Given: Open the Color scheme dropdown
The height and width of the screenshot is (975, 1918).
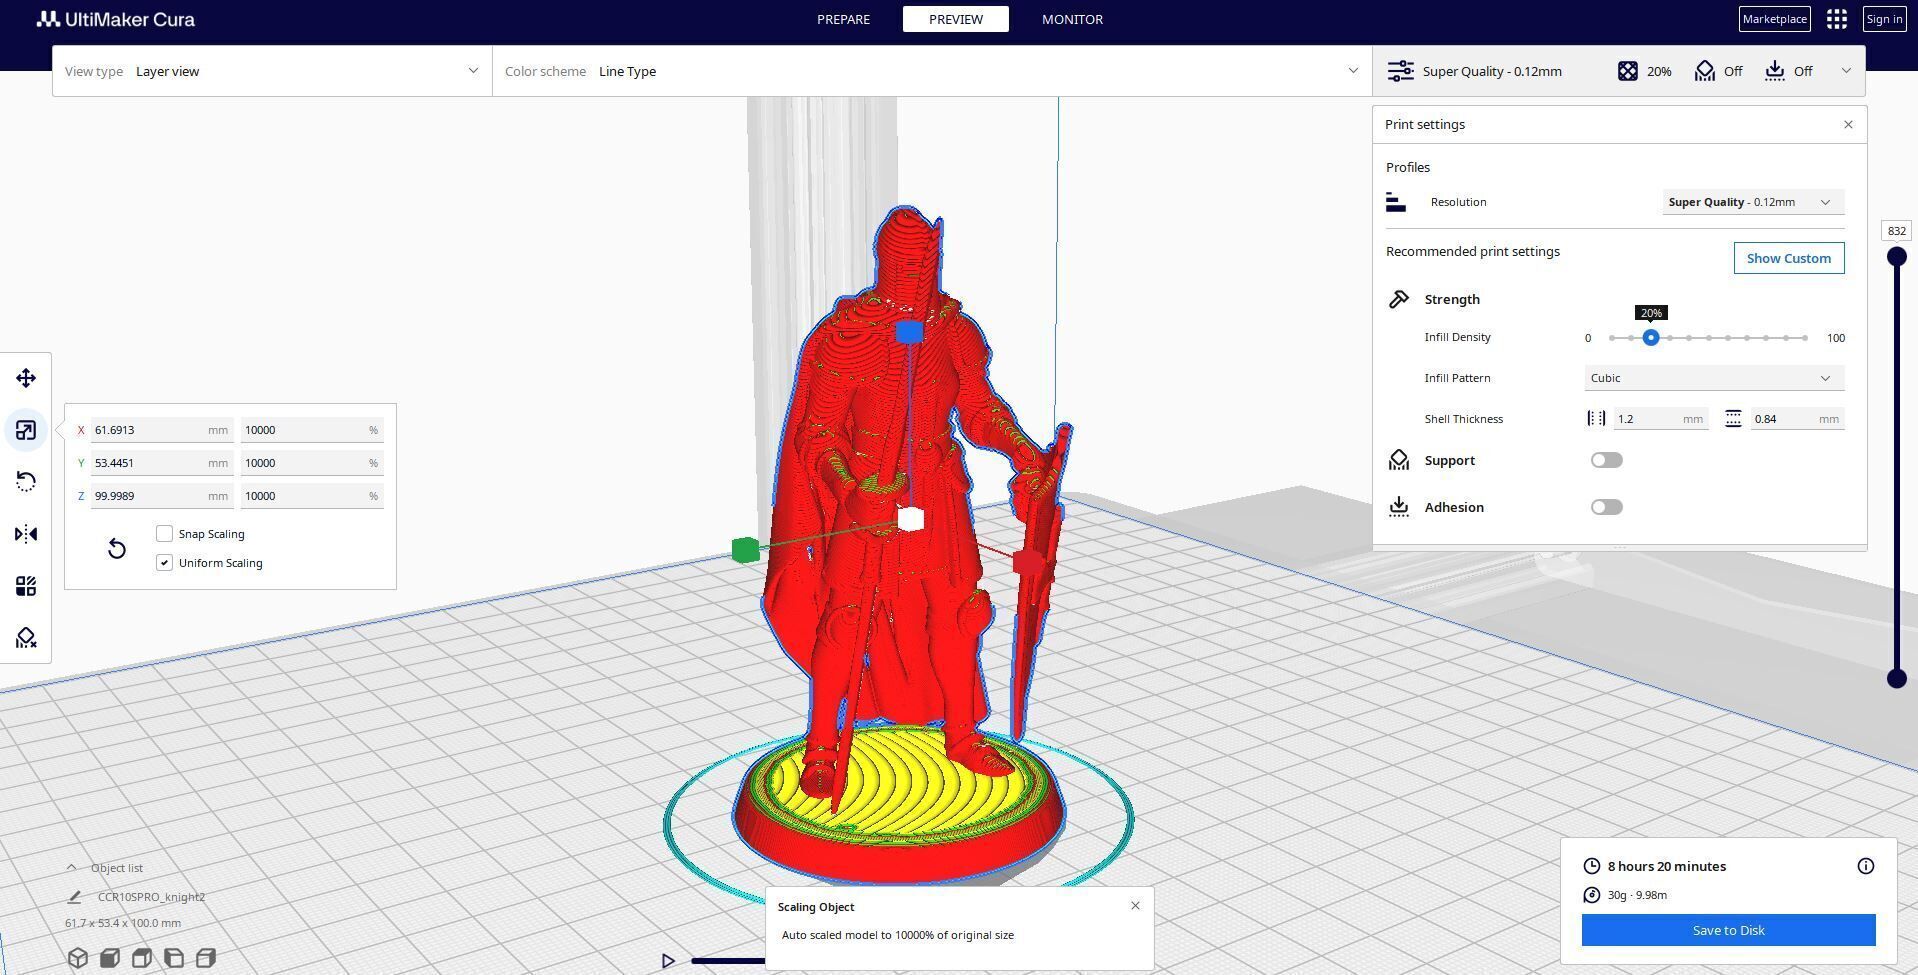Looking at the screenshot, I should pyautogui.click(x=932, y=71).
